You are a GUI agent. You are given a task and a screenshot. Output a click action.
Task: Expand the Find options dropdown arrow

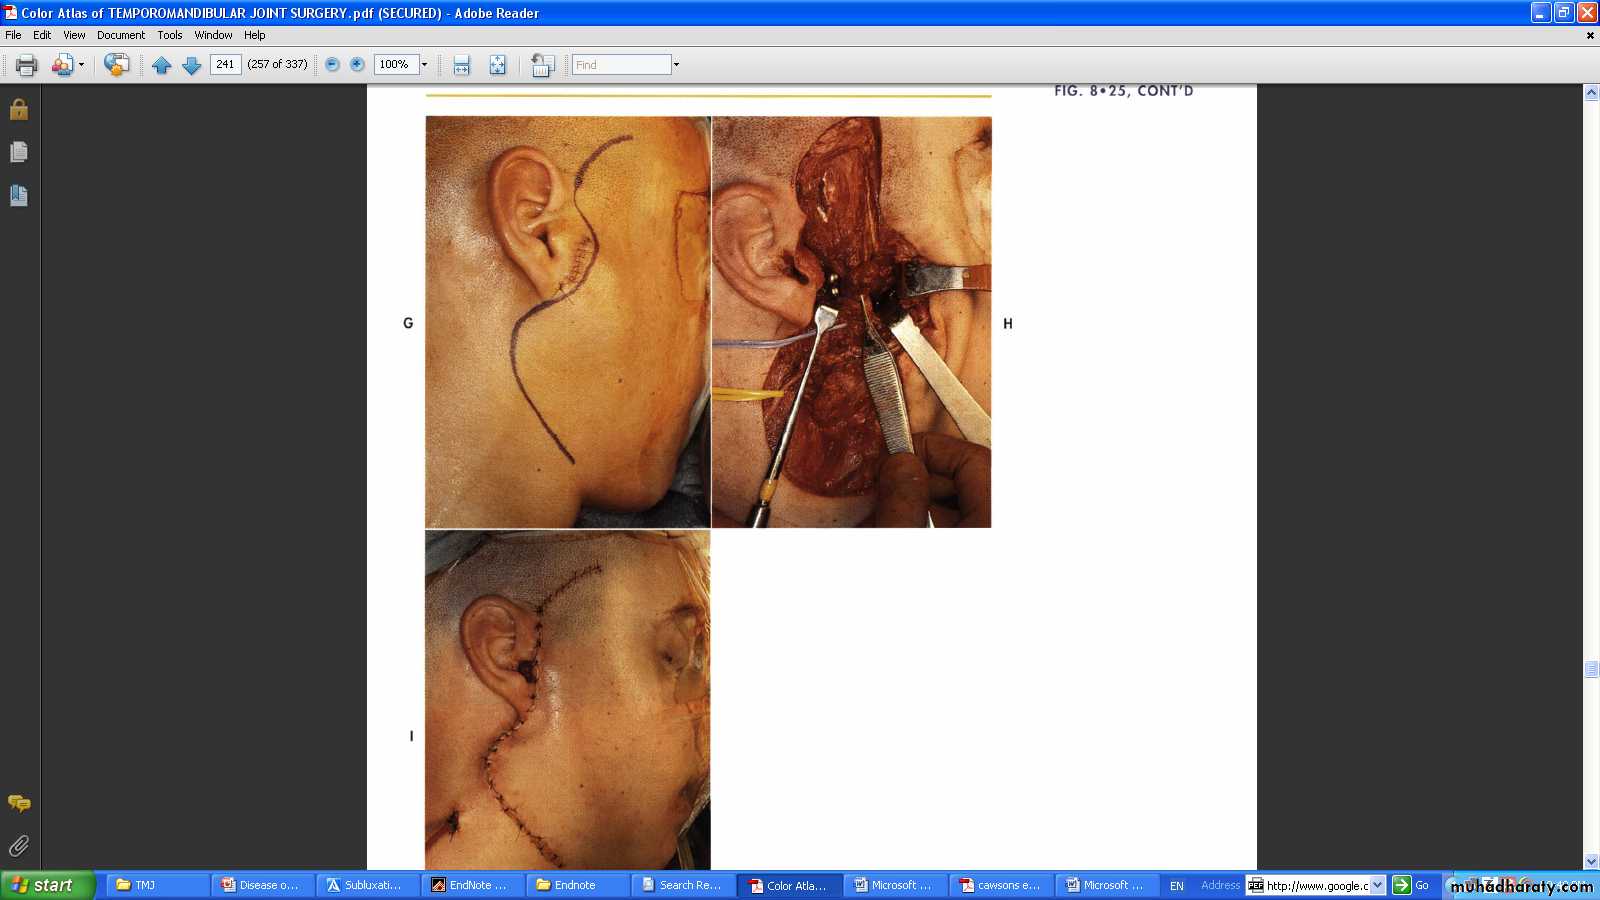click(676, 65)
